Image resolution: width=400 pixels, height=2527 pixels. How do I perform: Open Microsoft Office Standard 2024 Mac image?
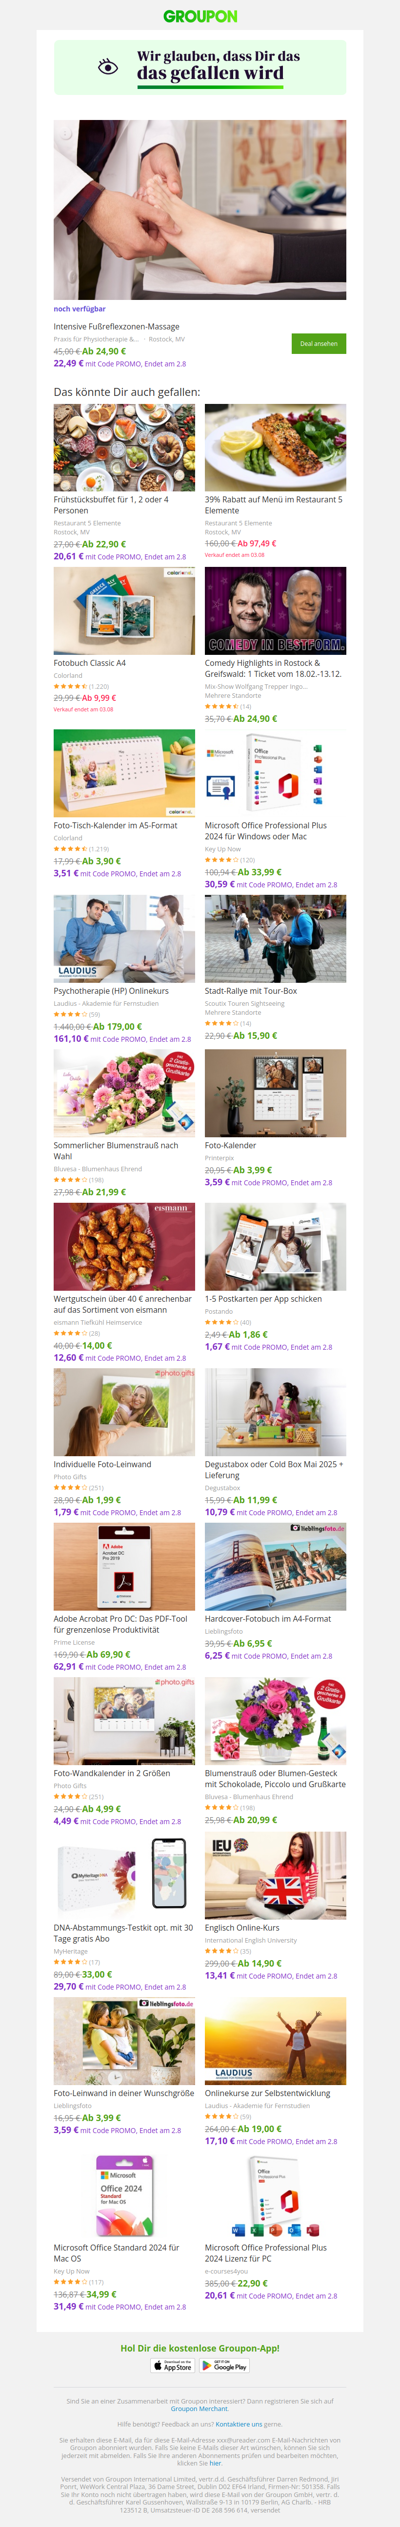click(124, 2195)
